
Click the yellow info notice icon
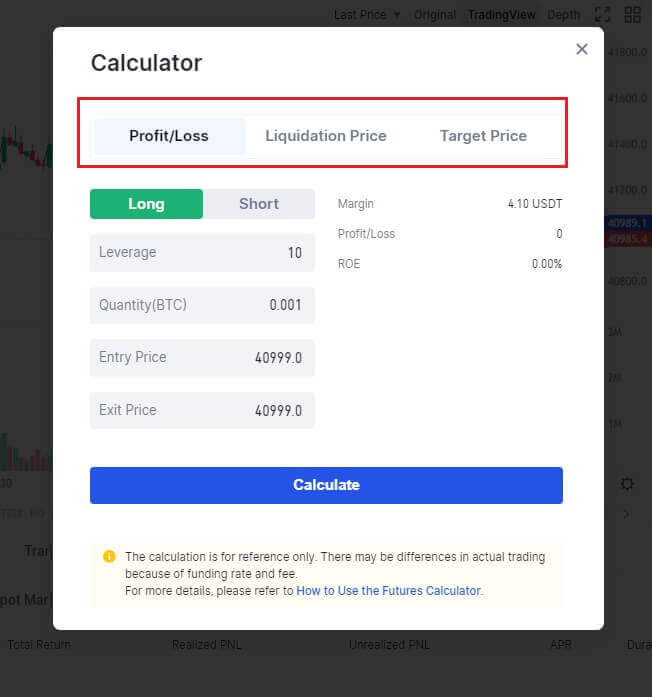pos(109,556)
